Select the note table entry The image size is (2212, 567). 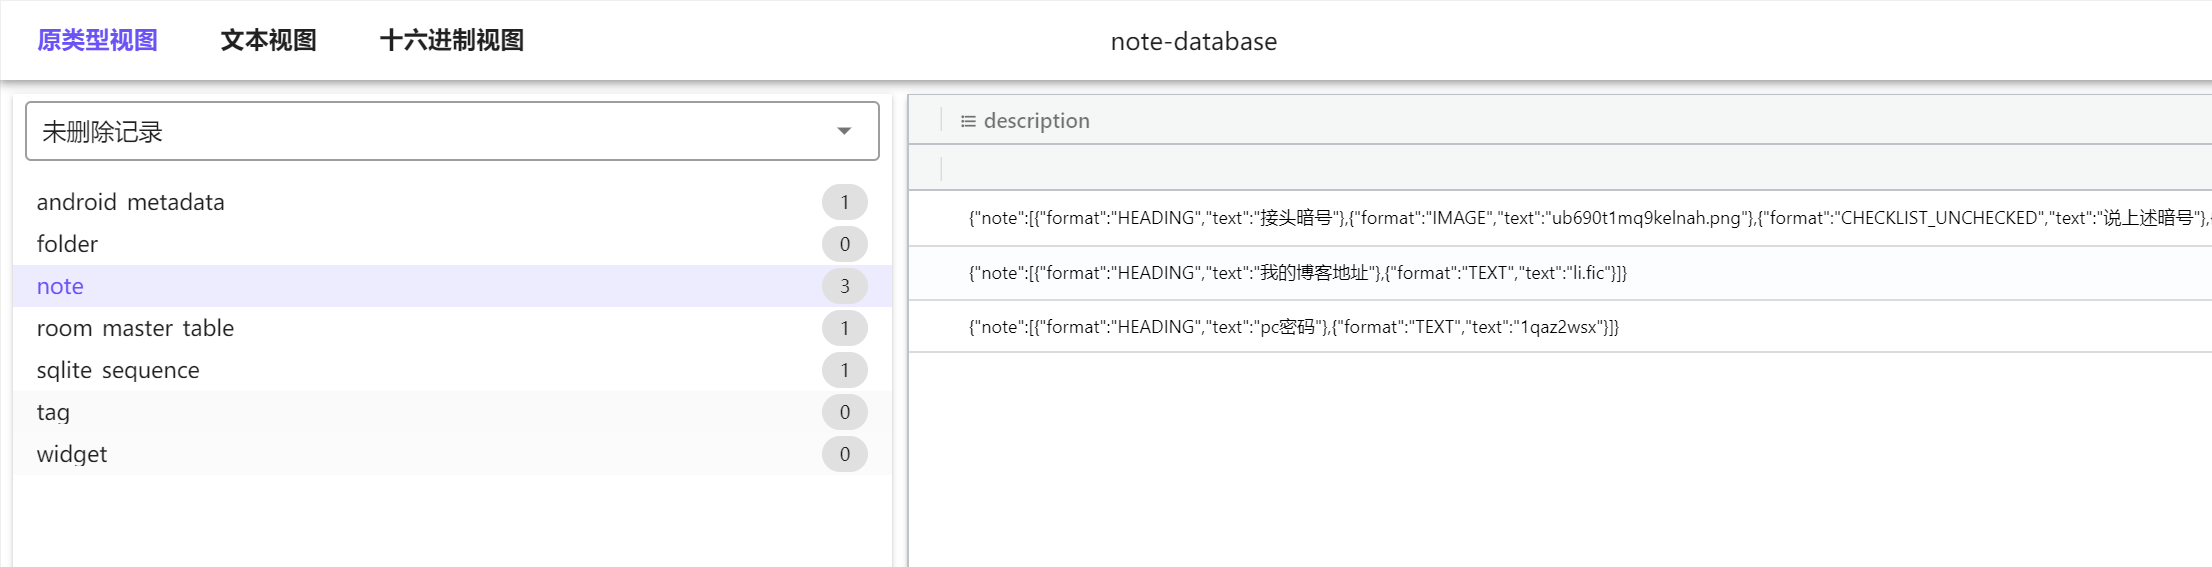pyautogui.click(x=60, y=286)
